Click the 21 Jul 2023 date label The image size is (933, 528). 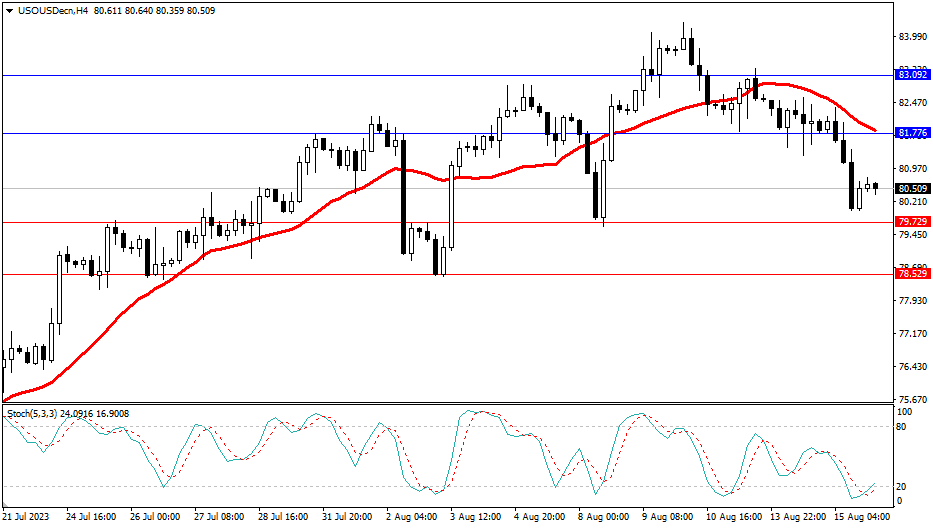(27, 517)
